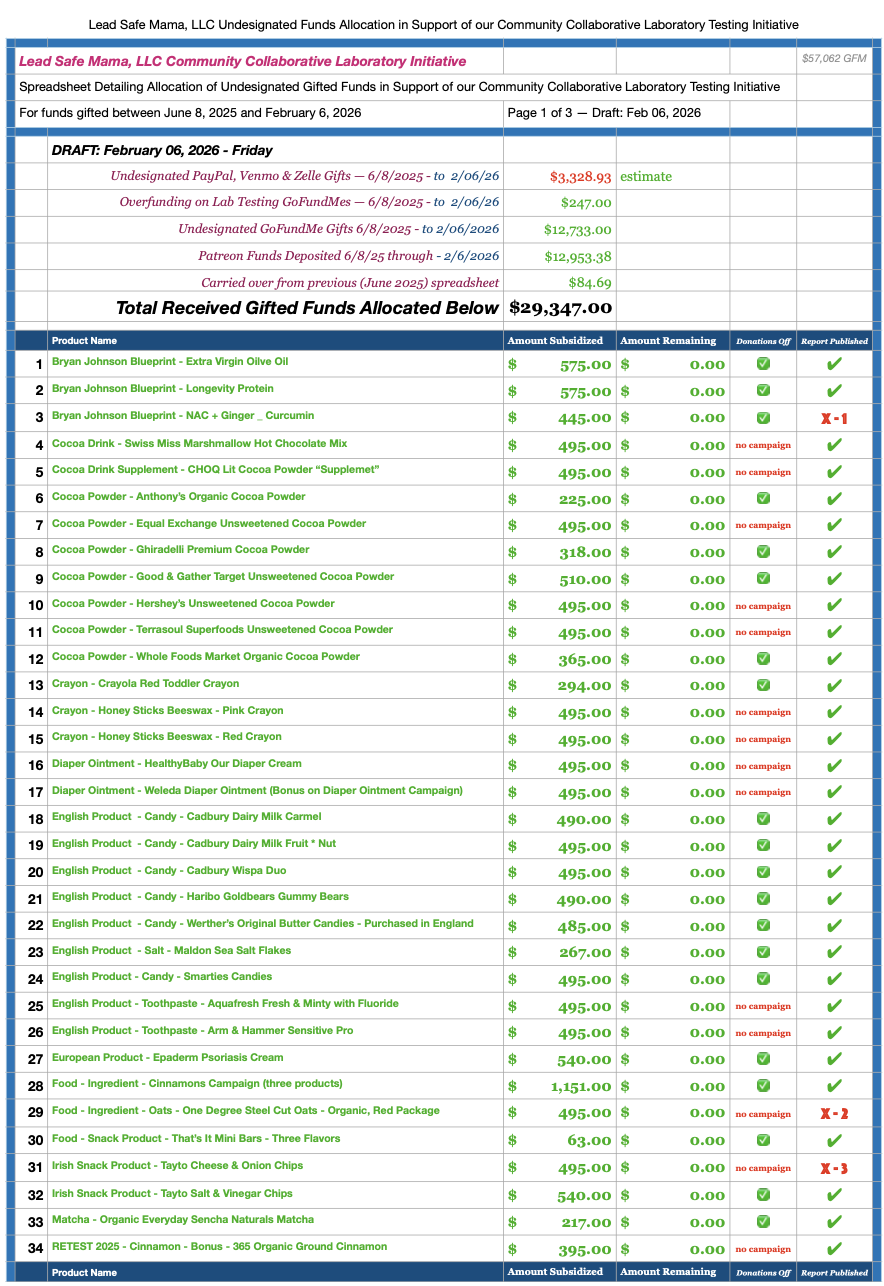
Task: Click report checkmark for Extra Virgin Olive Oil
Action: click(833, 364)
